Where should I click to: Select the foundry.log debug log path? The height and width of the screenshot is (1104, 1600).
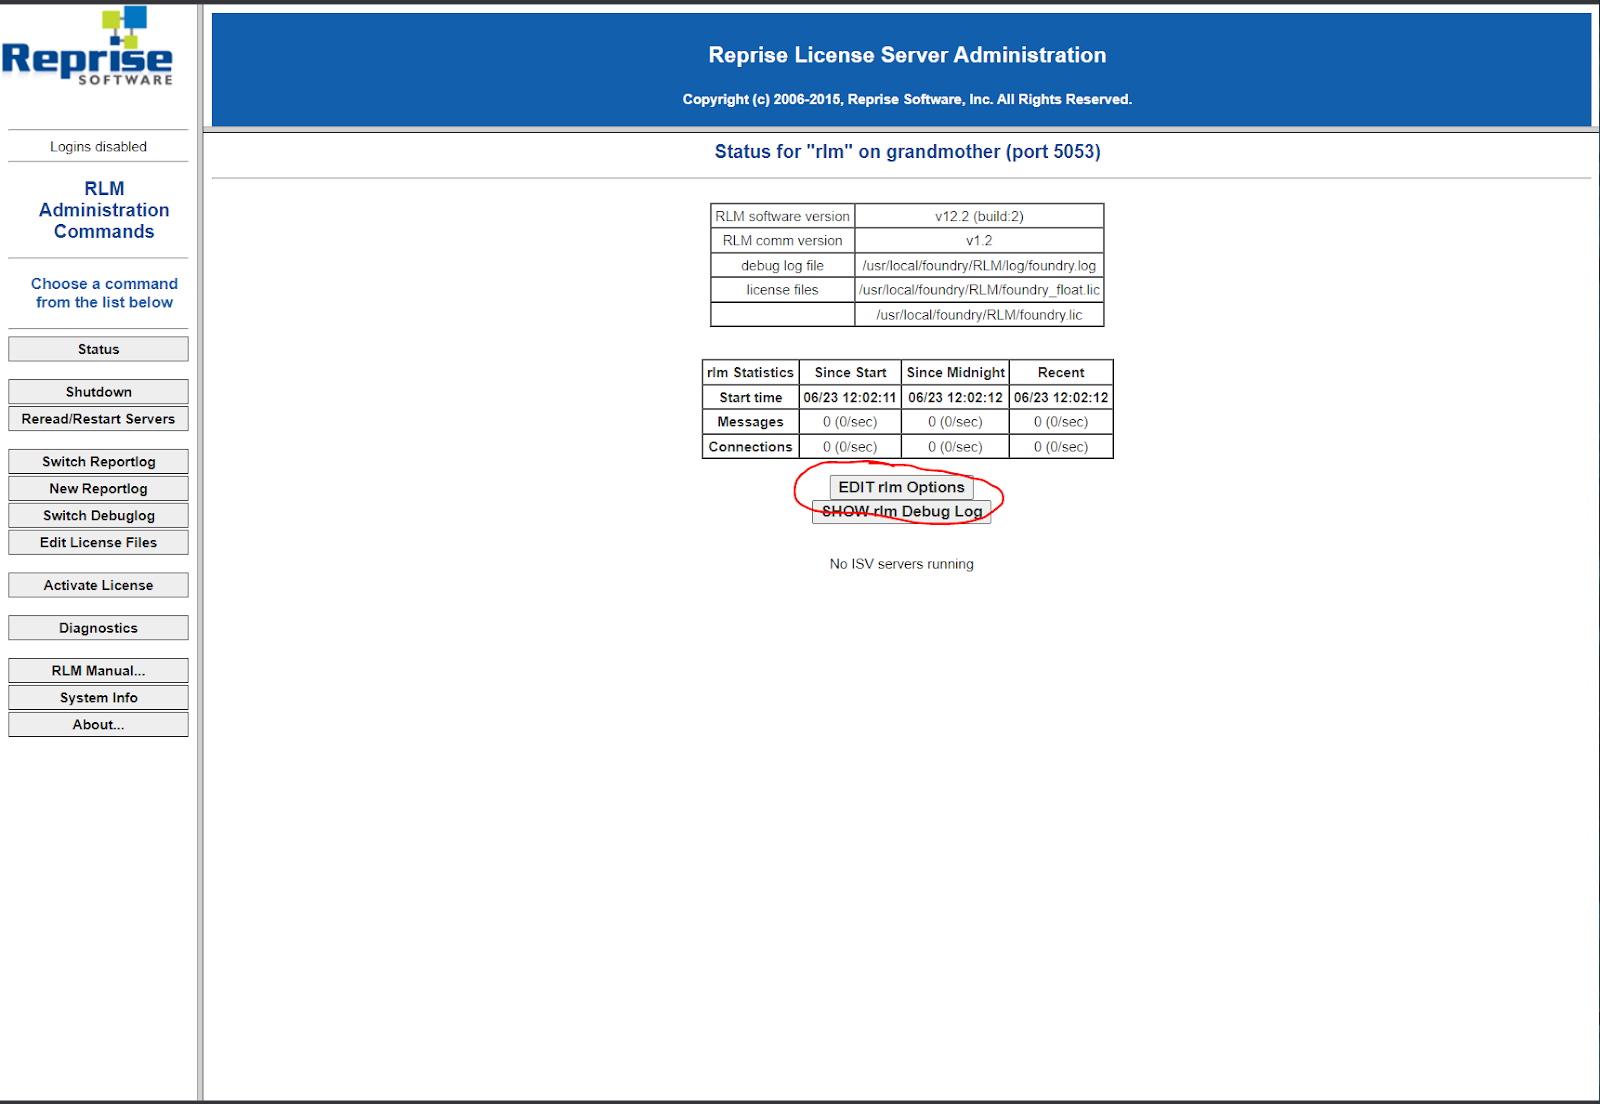tap(979, 266)
